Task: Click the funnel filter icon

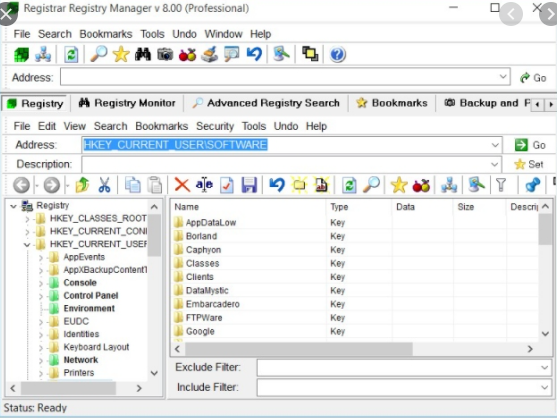Action: (501, 185)
